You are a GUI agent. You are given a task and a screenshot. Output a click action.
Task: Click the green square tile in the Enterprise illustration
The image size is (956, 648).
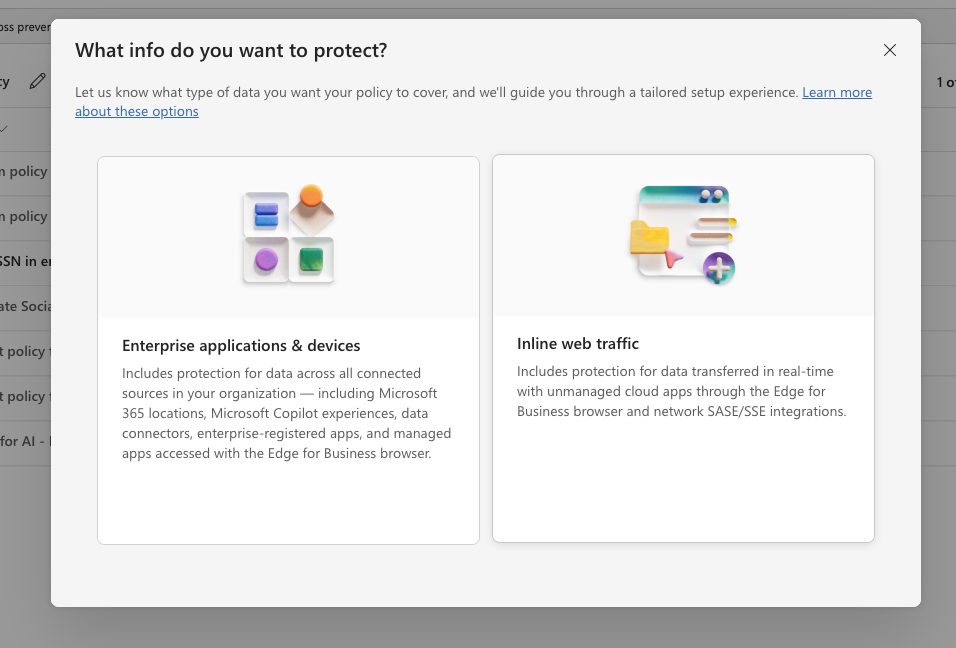pyautogui.click(x=311, y=260)
